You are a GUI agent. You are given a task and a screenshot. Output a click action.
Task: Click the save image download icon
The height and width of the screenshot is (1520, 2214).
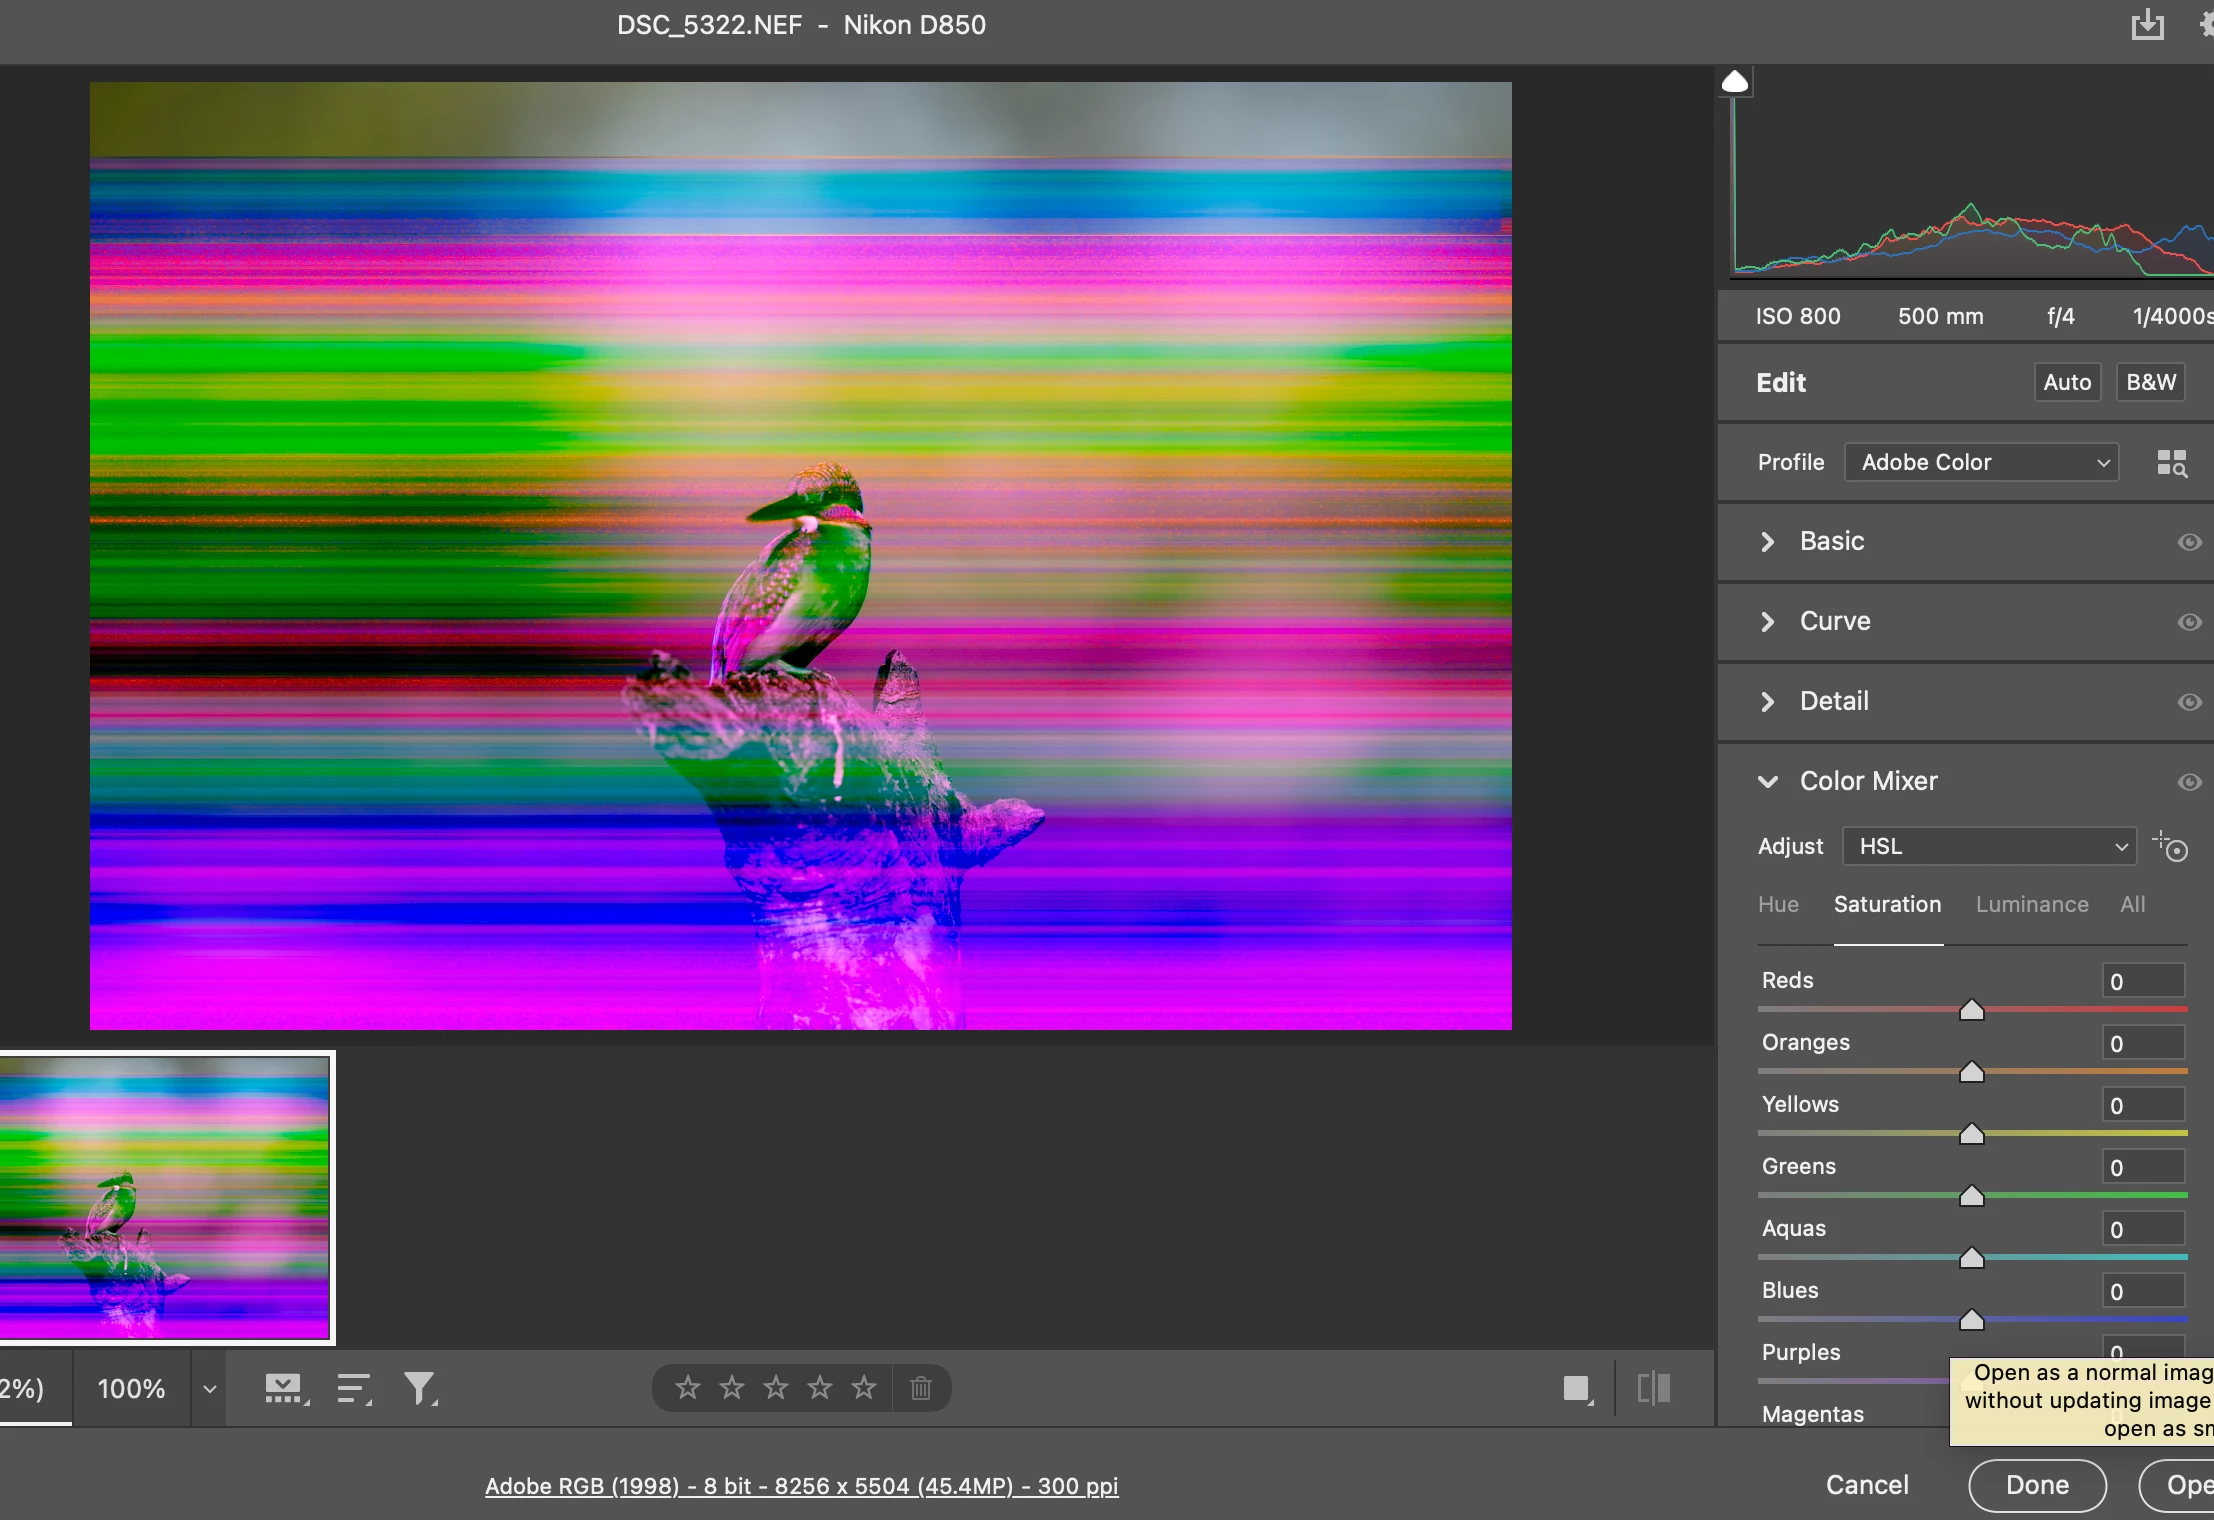pos(2147,24)
